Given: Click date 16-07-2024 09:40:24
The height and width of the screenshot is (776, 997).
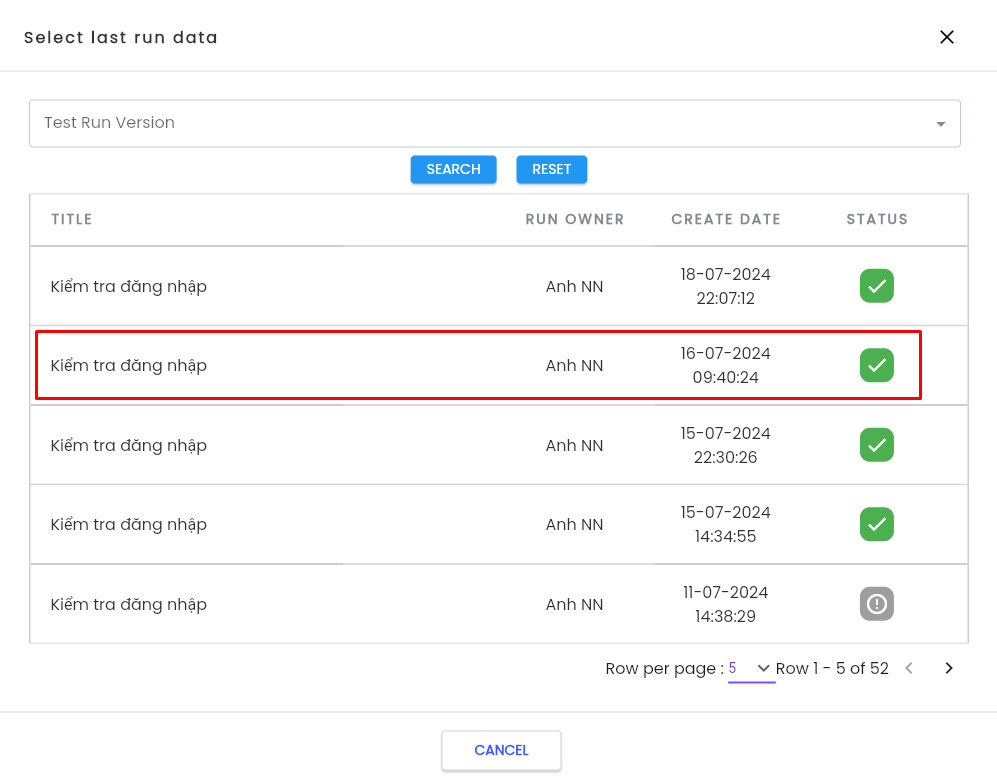Looking at the screenshot, I should tap(725, 365).
